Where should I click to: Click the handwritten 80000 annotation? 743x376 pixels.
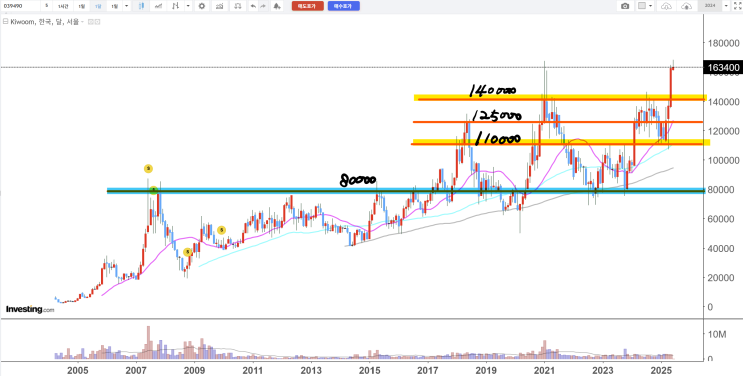point(358,180)
